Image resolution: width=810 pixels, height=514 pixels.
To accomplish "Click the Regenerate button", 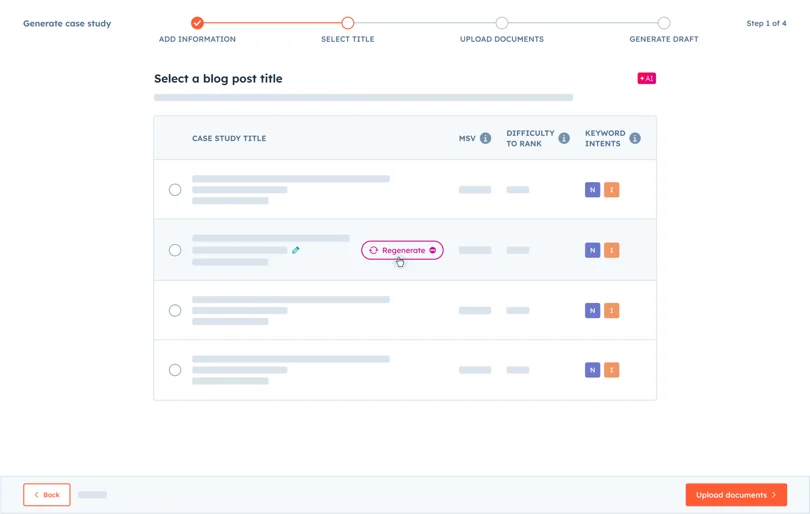I will coord(402,250).
